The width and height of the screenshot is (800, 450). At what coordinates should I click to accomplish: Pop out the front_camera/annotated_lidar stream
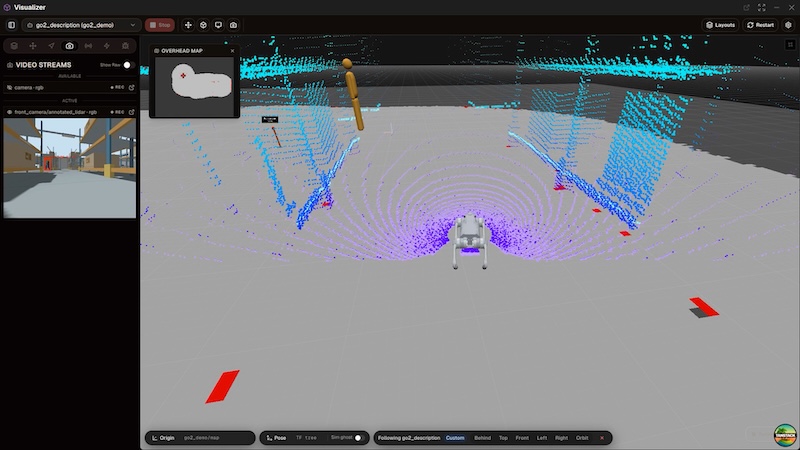click(132, 112)
